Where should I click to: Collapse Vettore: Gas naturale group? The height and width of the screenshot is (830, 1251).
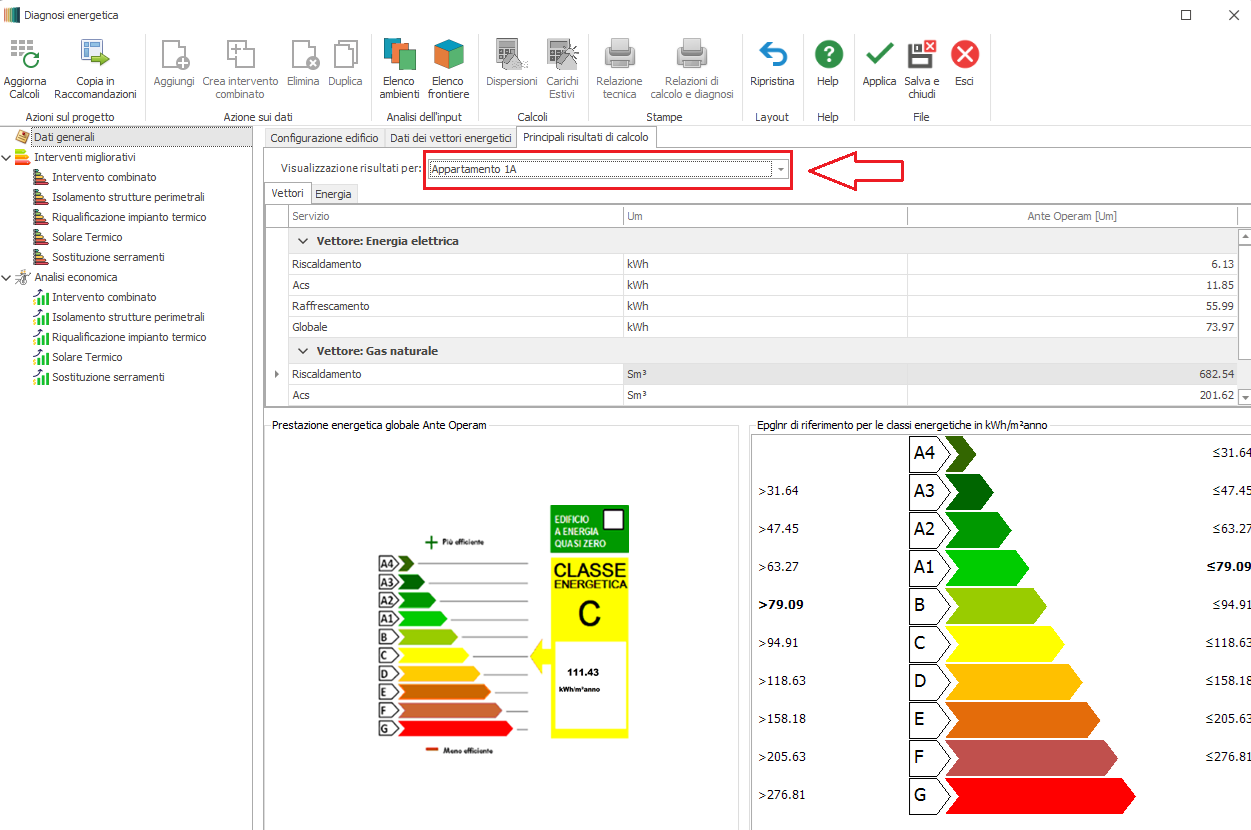click(x=303, y=351)
